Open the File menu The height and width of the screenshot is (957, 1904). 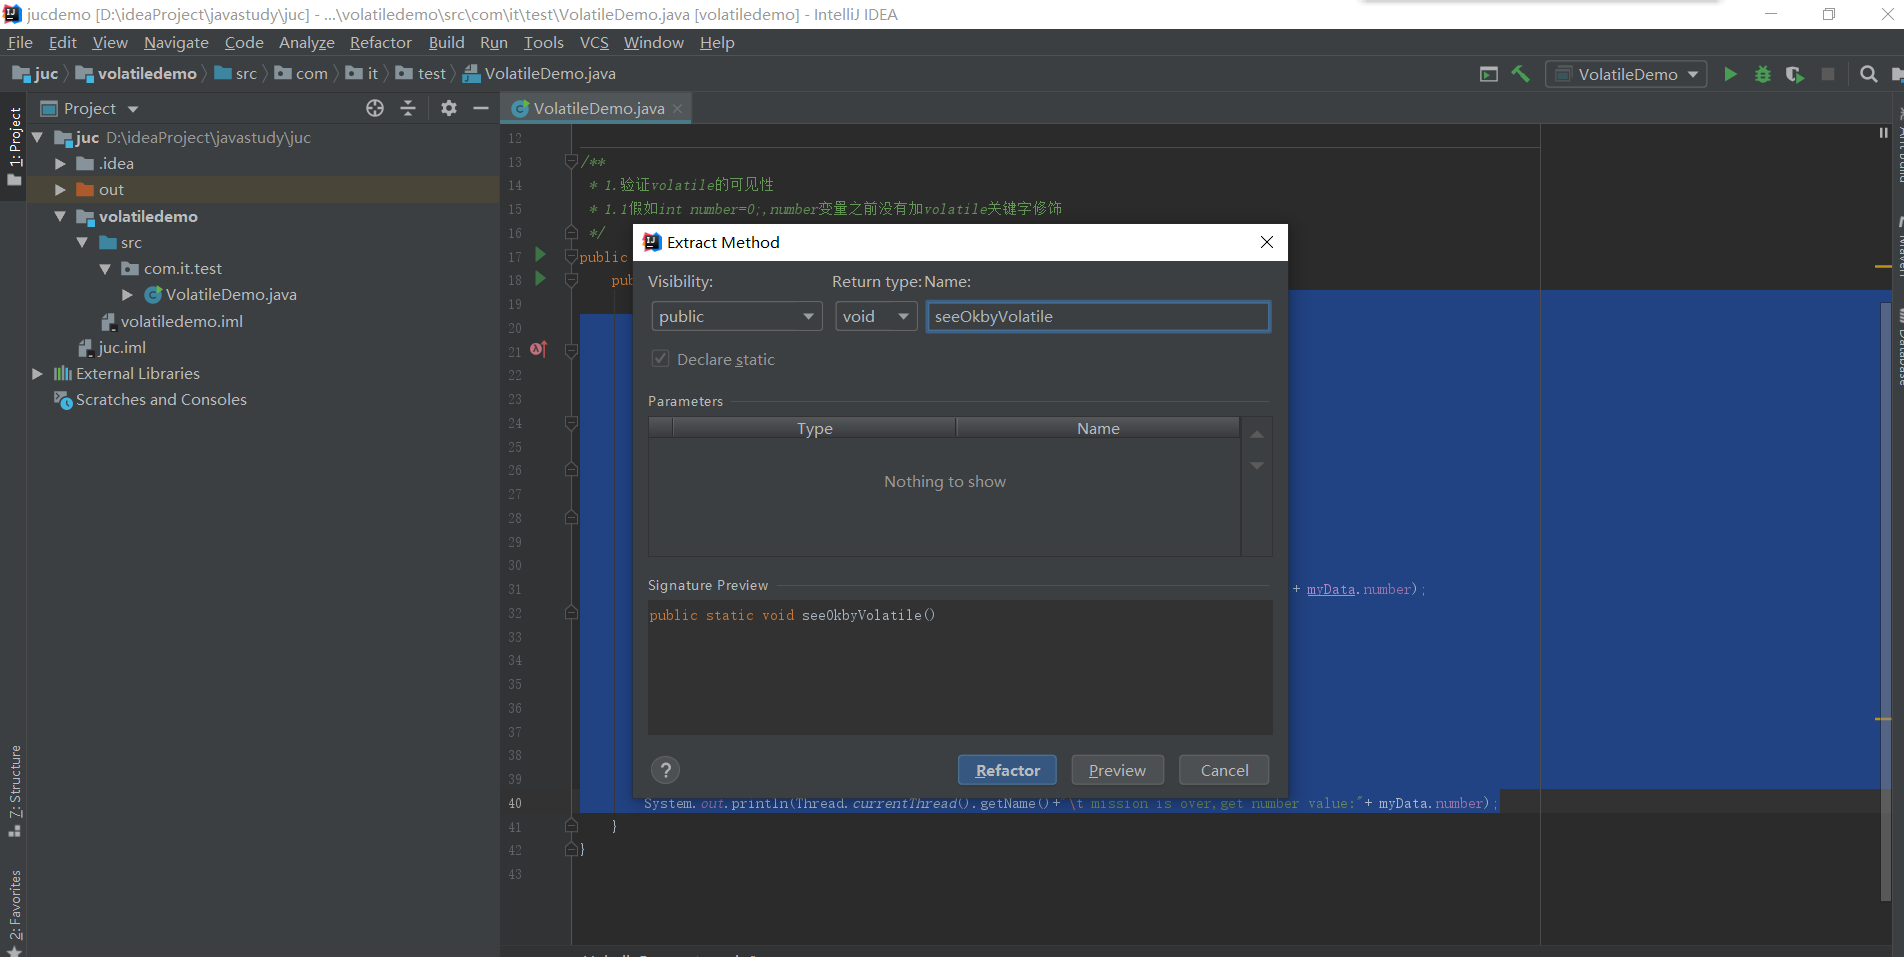(x=20, y=42)
